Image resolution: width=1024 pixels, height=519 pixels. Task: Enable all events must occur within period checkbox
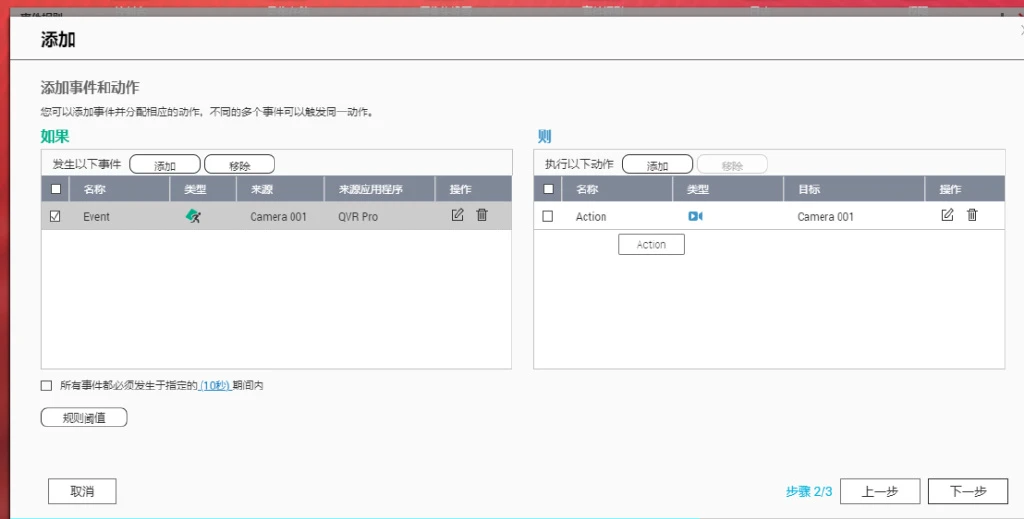pos(46,386)
